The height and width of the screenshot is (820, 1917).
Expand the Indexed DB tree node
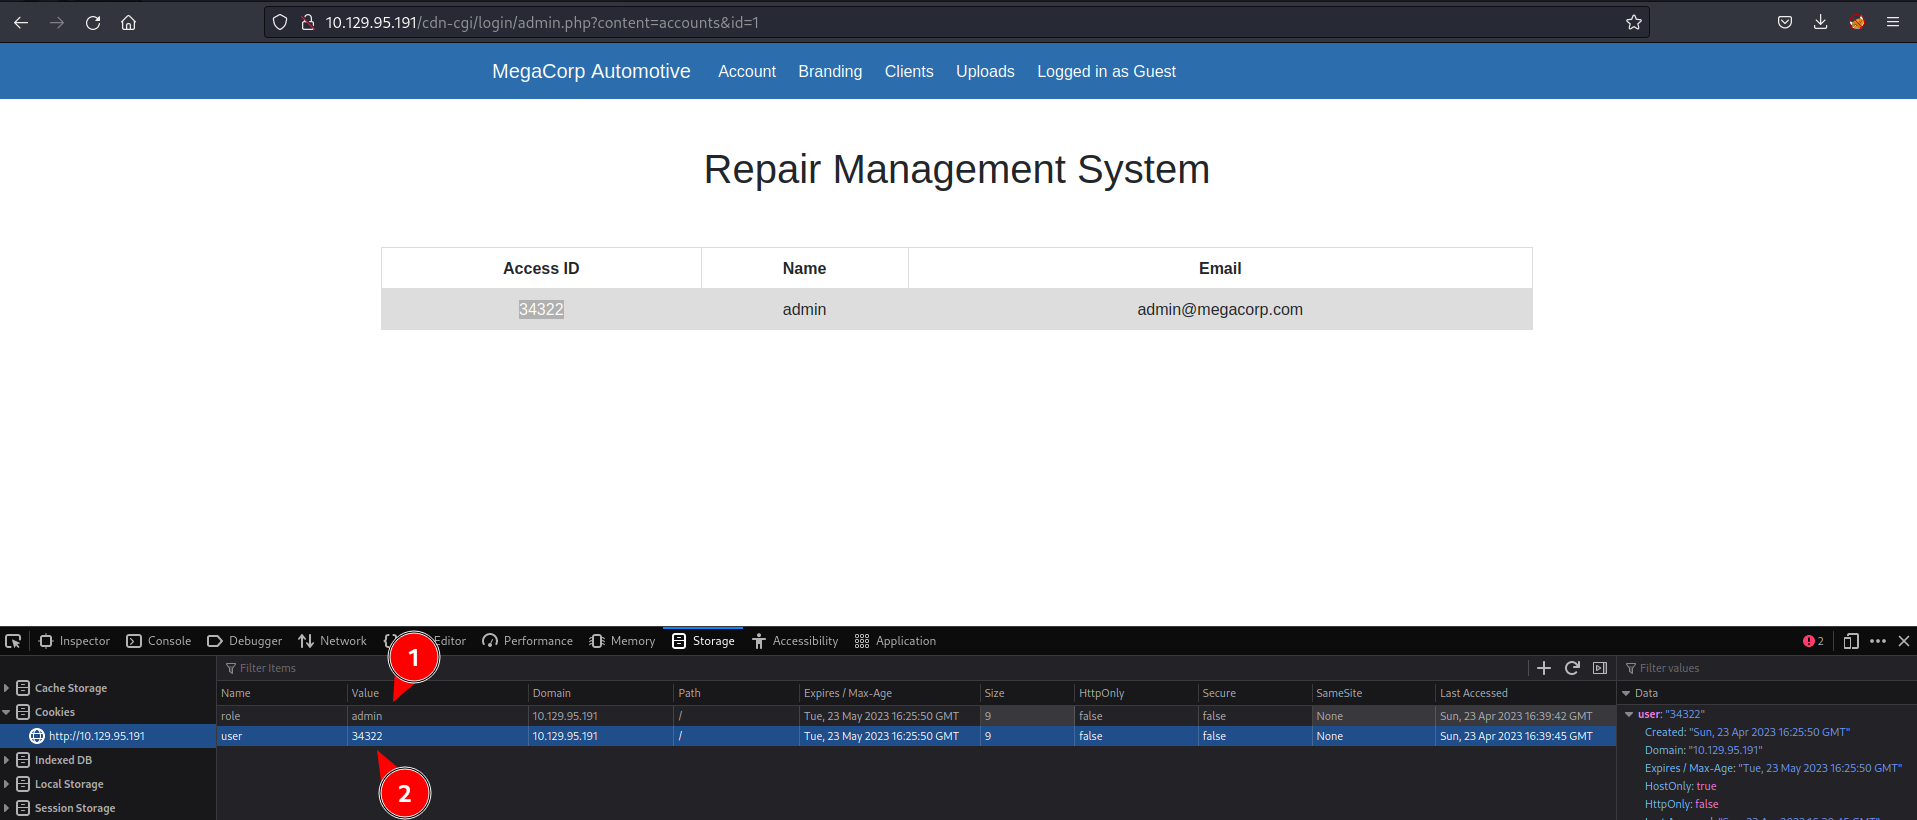pyautogui.click(x=7, y=760)
